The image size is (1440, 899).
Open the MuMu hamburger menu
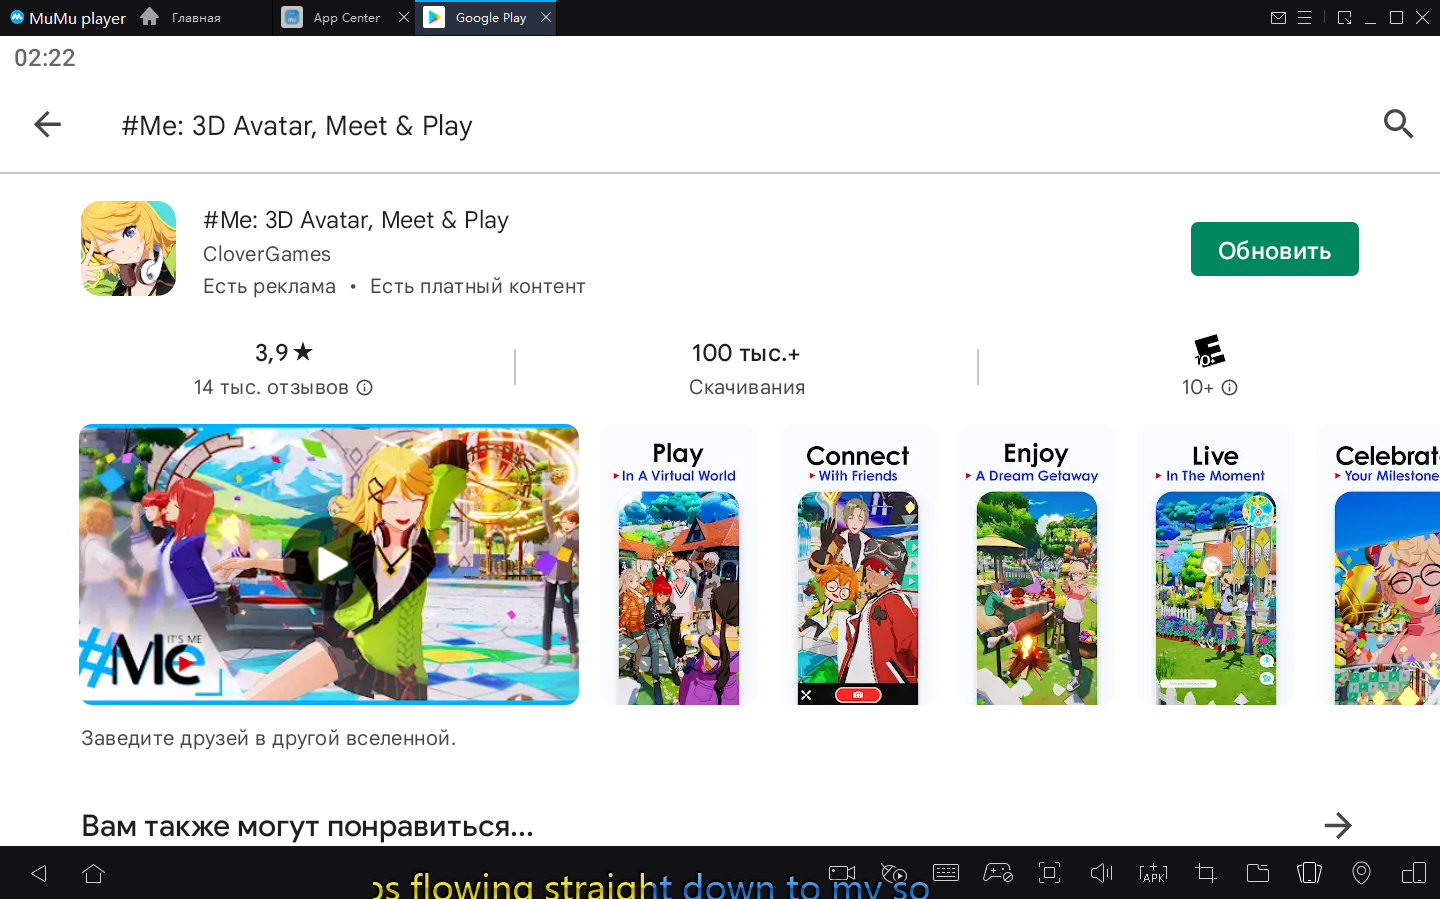pyautogui.click(x=1304, y=18)
